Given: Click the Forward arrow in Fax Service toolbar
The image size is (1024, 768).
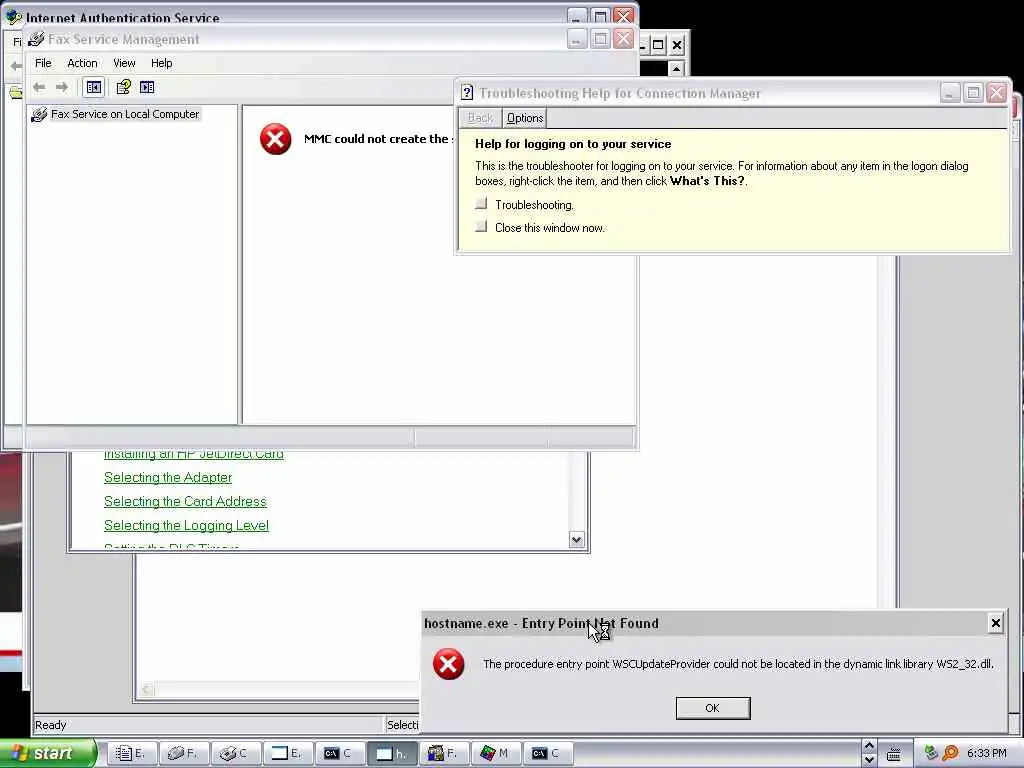Looking at the screenshot, I should 62,87.
